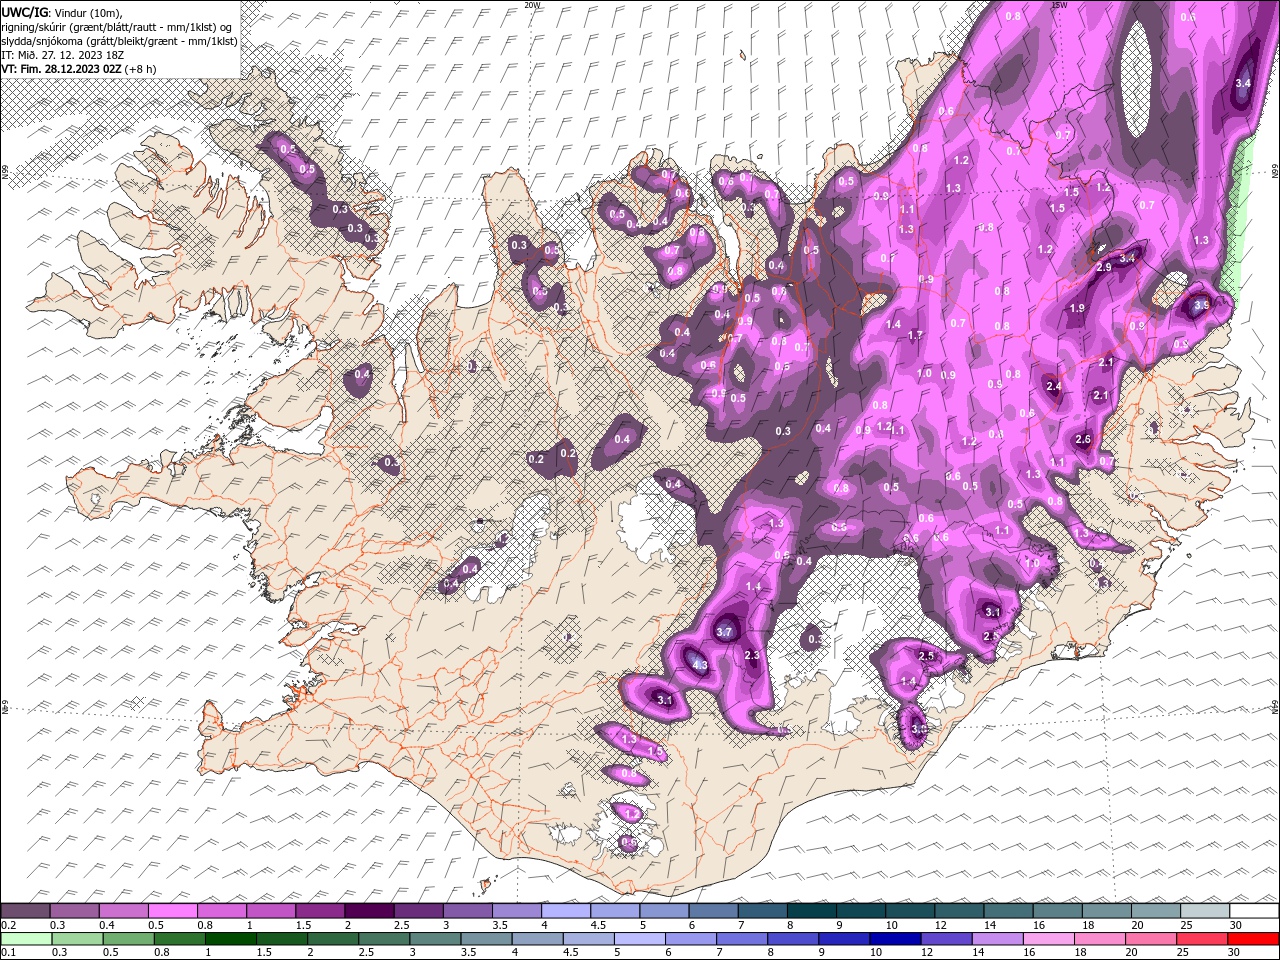
Task: Pick the pale periwinkle 4 swatch in upper legend
Action: [566, 911]
